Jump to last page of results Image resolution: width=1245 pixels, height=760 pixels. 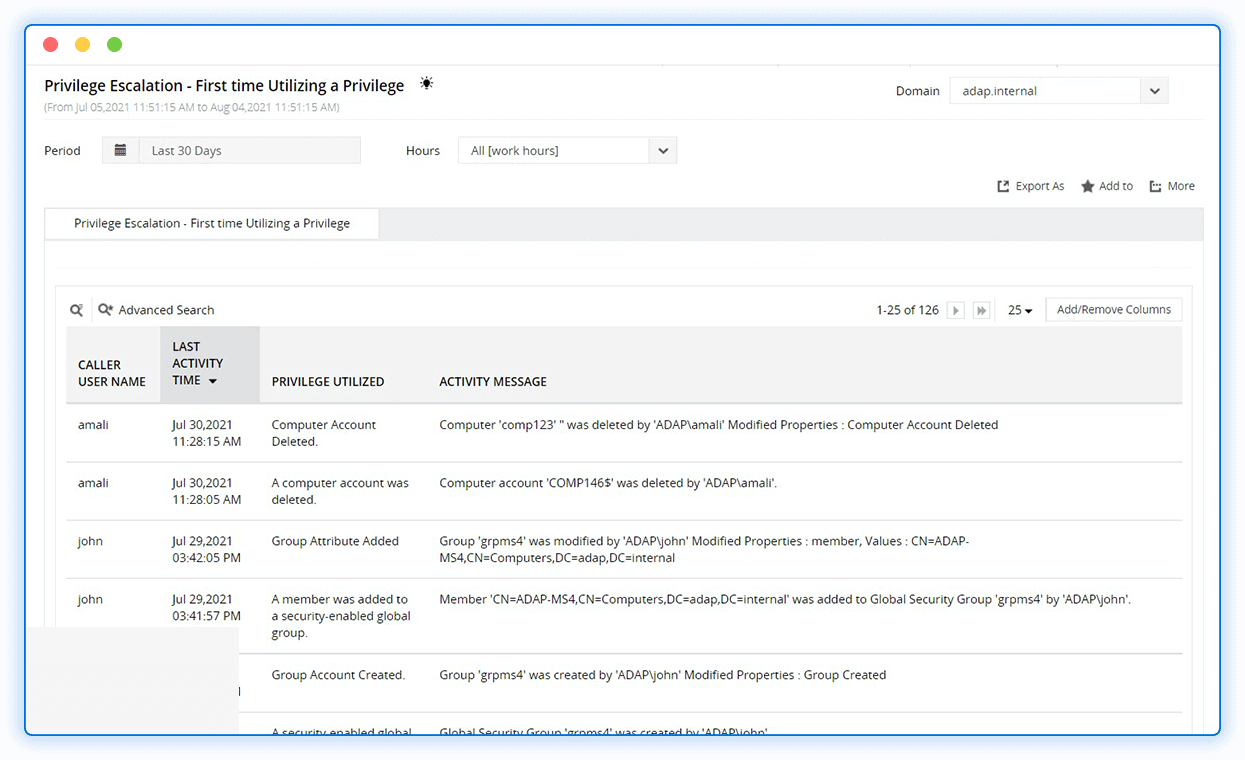982,310
